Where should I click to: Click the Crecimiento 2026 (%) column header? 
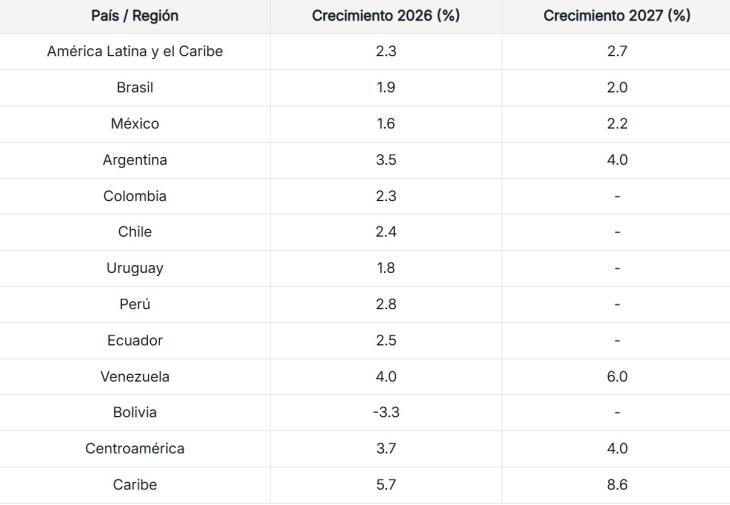coord(386,16)
